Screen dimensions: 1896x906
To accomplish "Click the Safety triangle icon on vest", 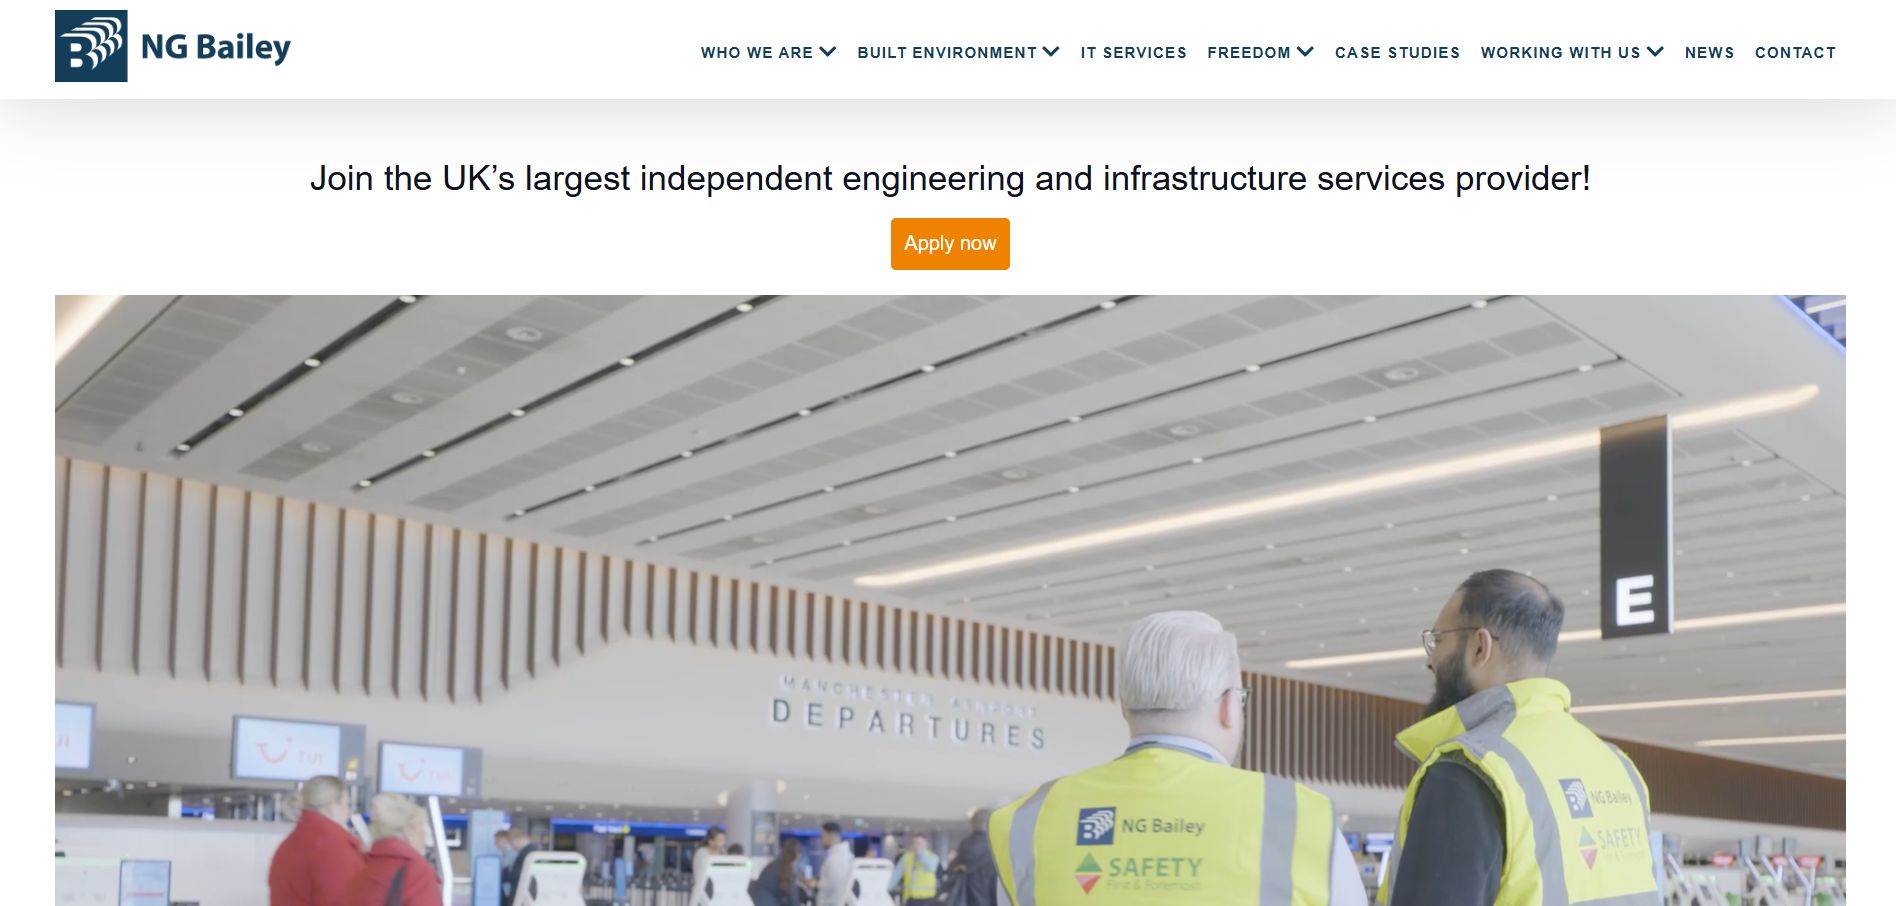I will coord(1089,872).
